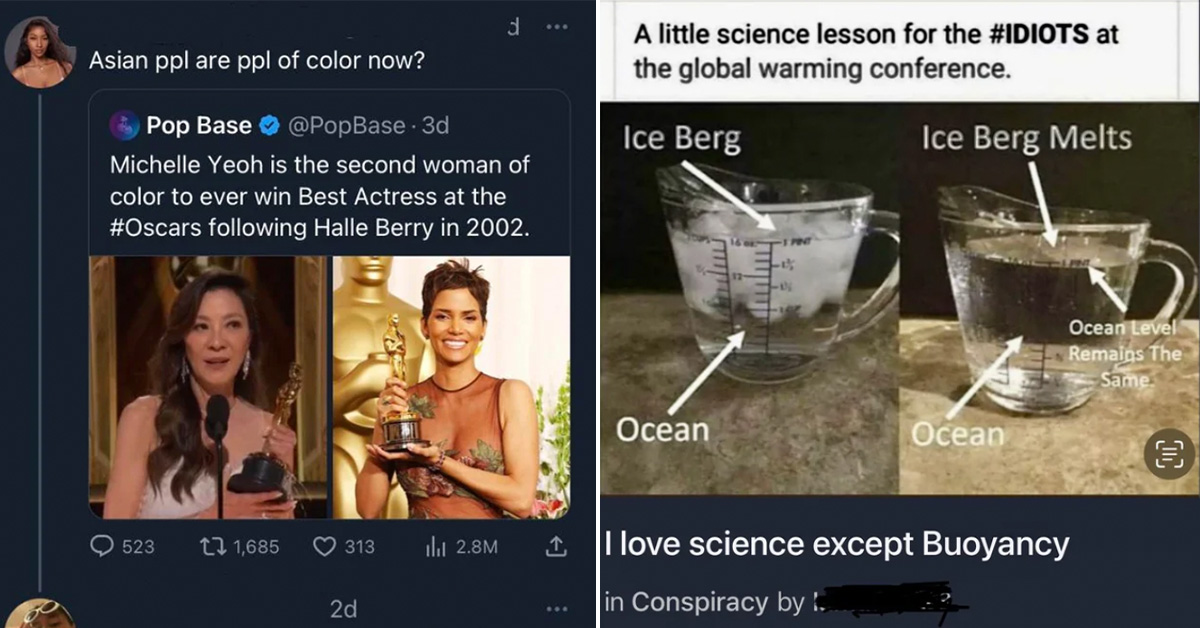The height and width of the screenshot is (628, 1200).
Task: Open the tweet's three-dot options menu
Action: click(x=556, y=28)
